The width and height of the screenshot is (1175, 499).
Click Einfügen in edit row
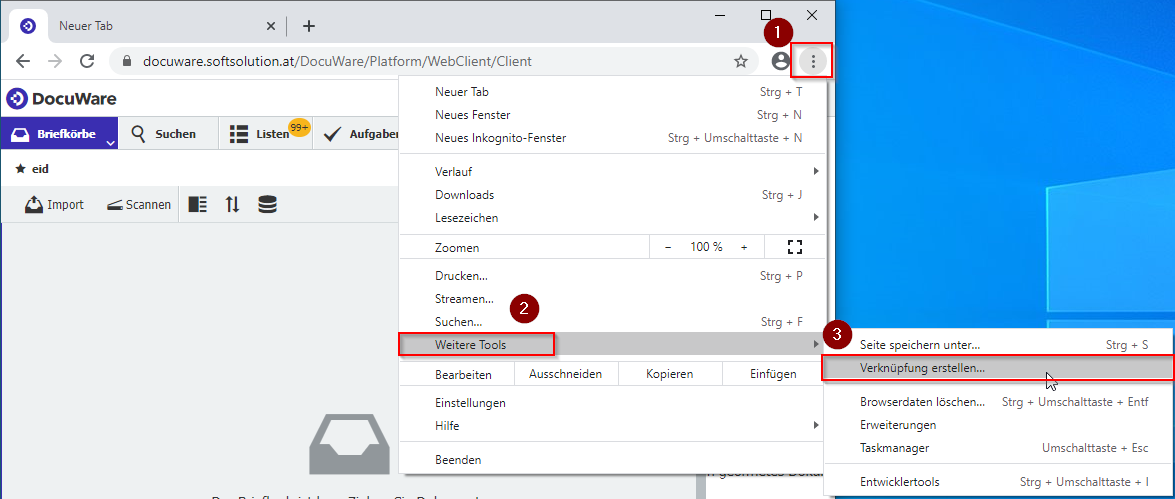click(773, 374)
